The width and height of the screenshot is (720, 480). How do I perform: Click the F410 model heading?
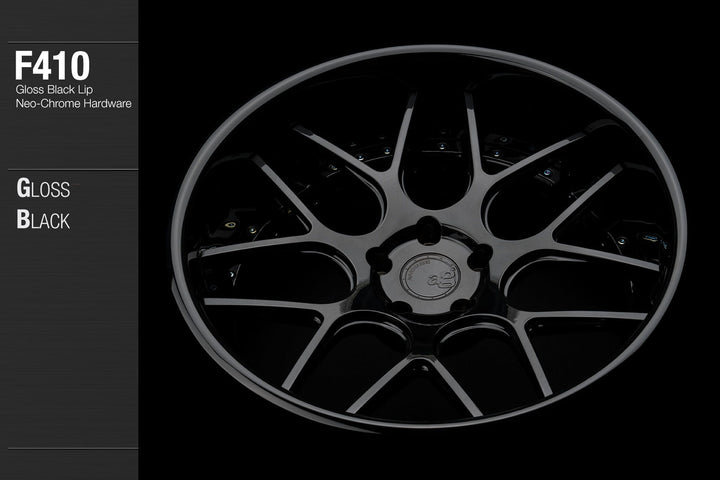point(52,66)
